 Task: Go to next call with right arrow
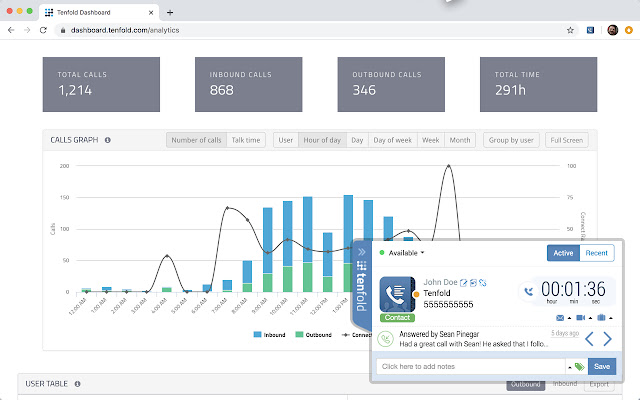pyautogui.click(x=608, y=339)
